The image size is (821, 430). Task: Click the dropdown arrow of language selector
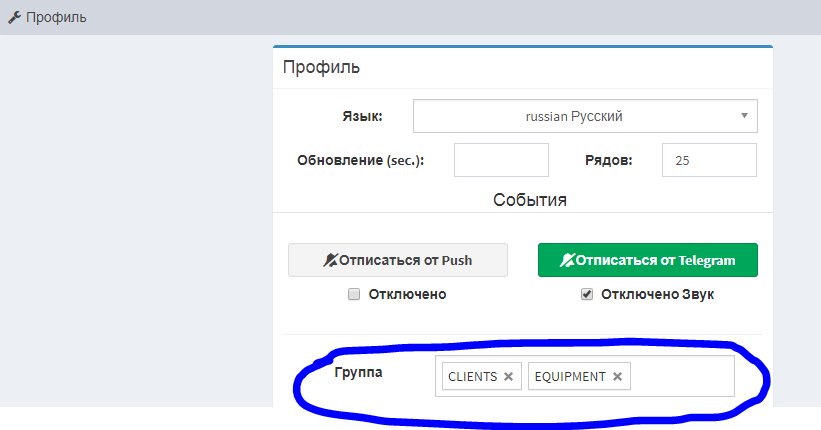[744, 116]
